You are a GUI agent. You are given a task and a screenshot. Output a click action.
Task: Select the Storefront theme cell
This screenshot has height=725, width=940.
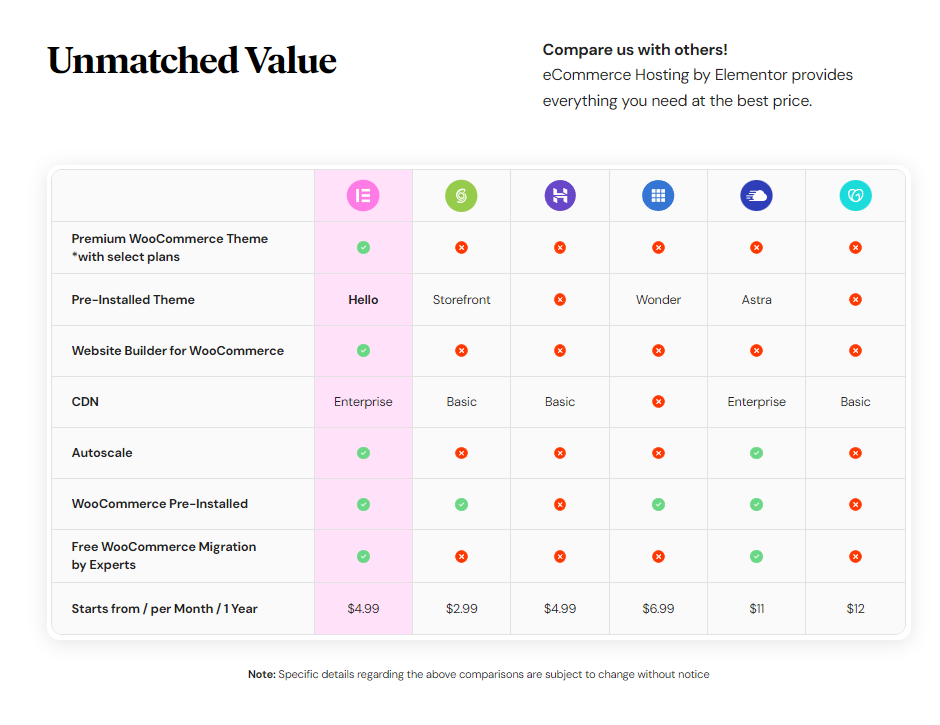pos(462,299)
